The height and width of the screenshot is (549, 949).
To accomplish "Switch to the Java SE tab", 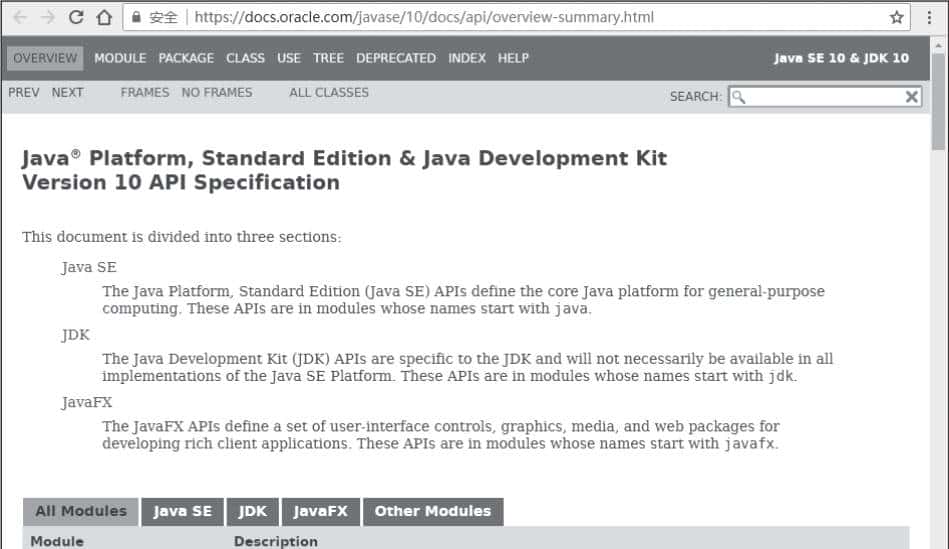I will click(183, 511).
